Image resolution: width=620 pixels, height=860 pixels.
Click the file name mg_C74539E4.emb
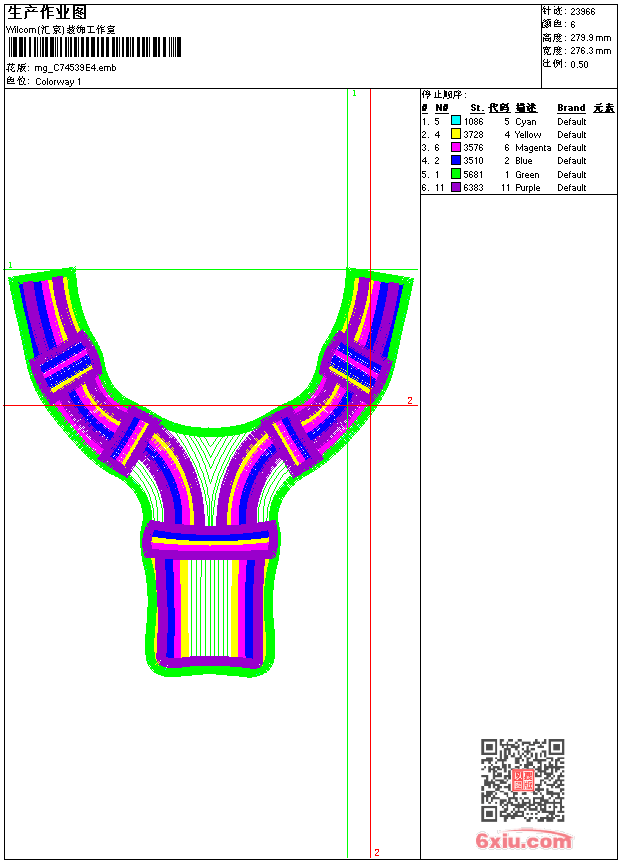[x=75, y=68]
